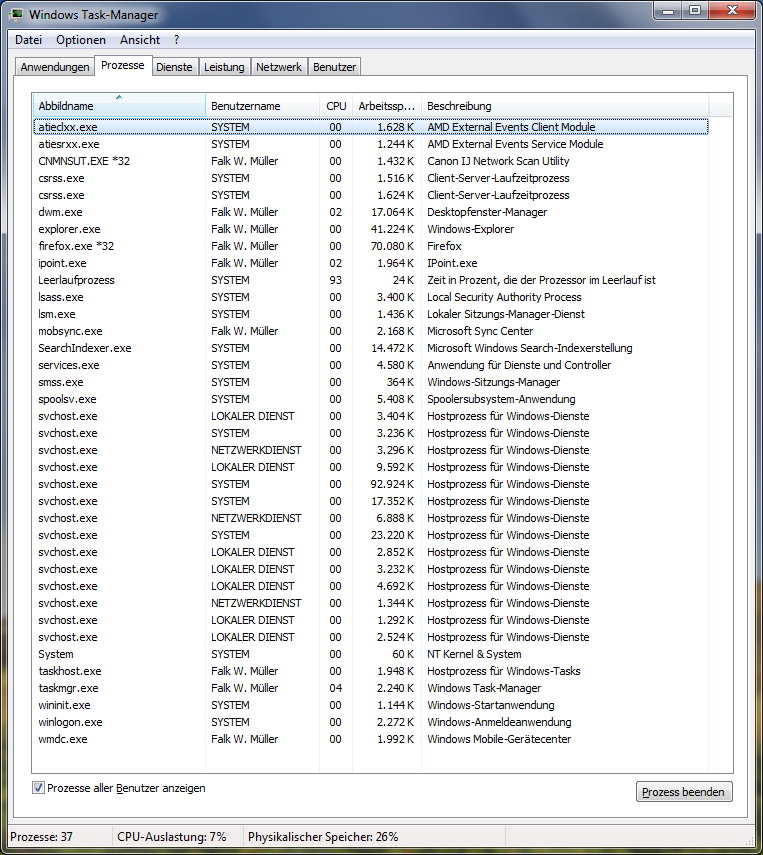Click the 'Prozess beenden' button
763x855 pixels.
pos(683,792)
